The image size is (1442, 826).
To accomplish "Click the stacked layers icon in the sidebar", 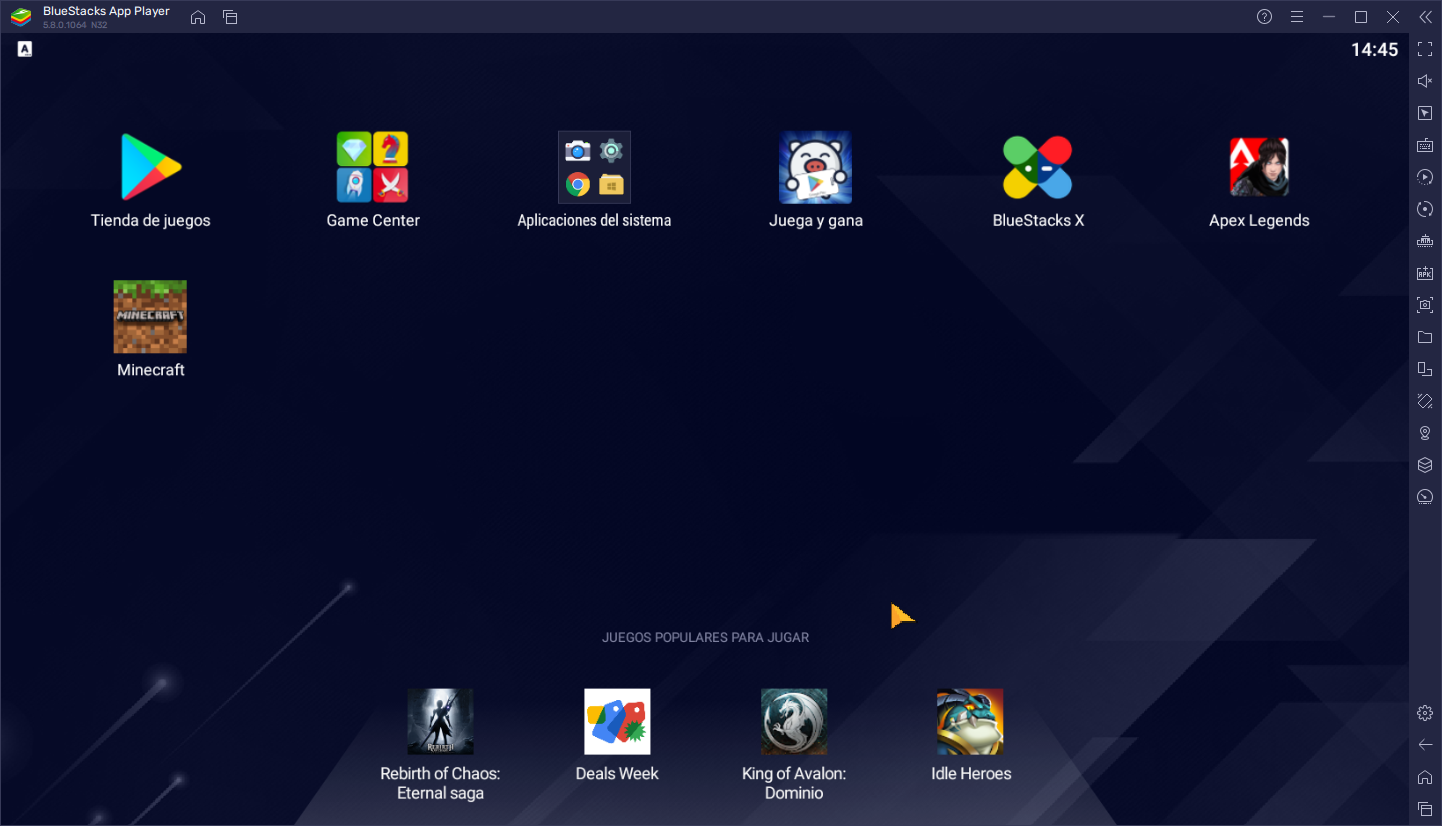I will point(1425,465).
